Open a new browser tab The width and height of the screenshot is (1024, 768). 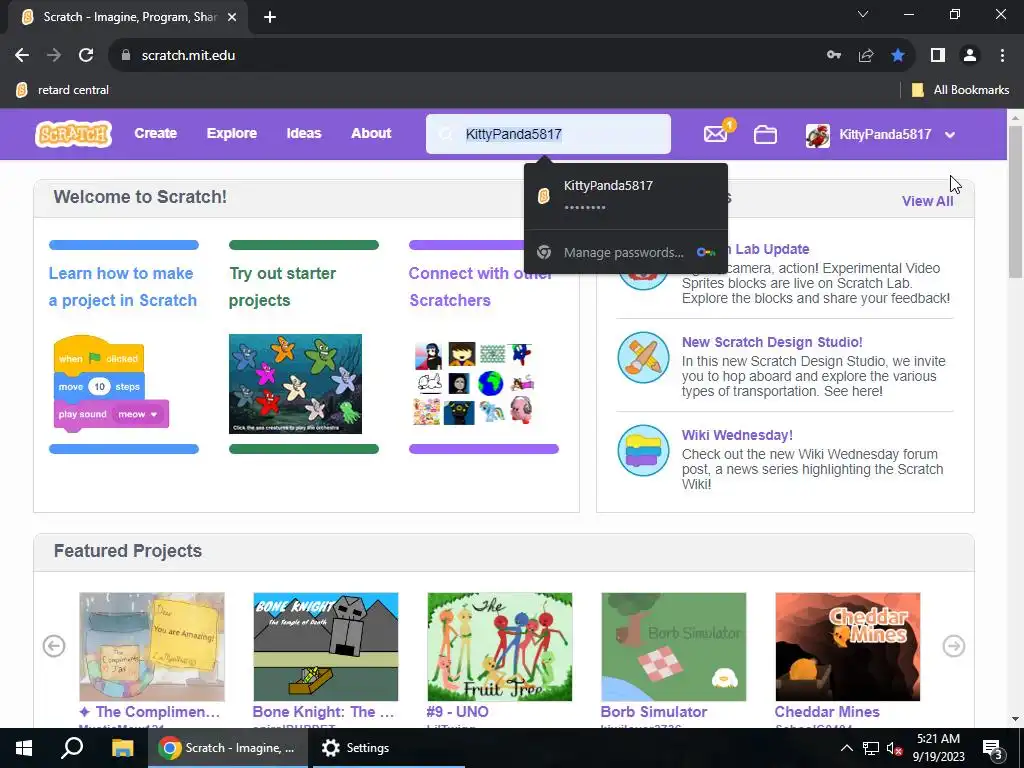(x=270, y=17)
